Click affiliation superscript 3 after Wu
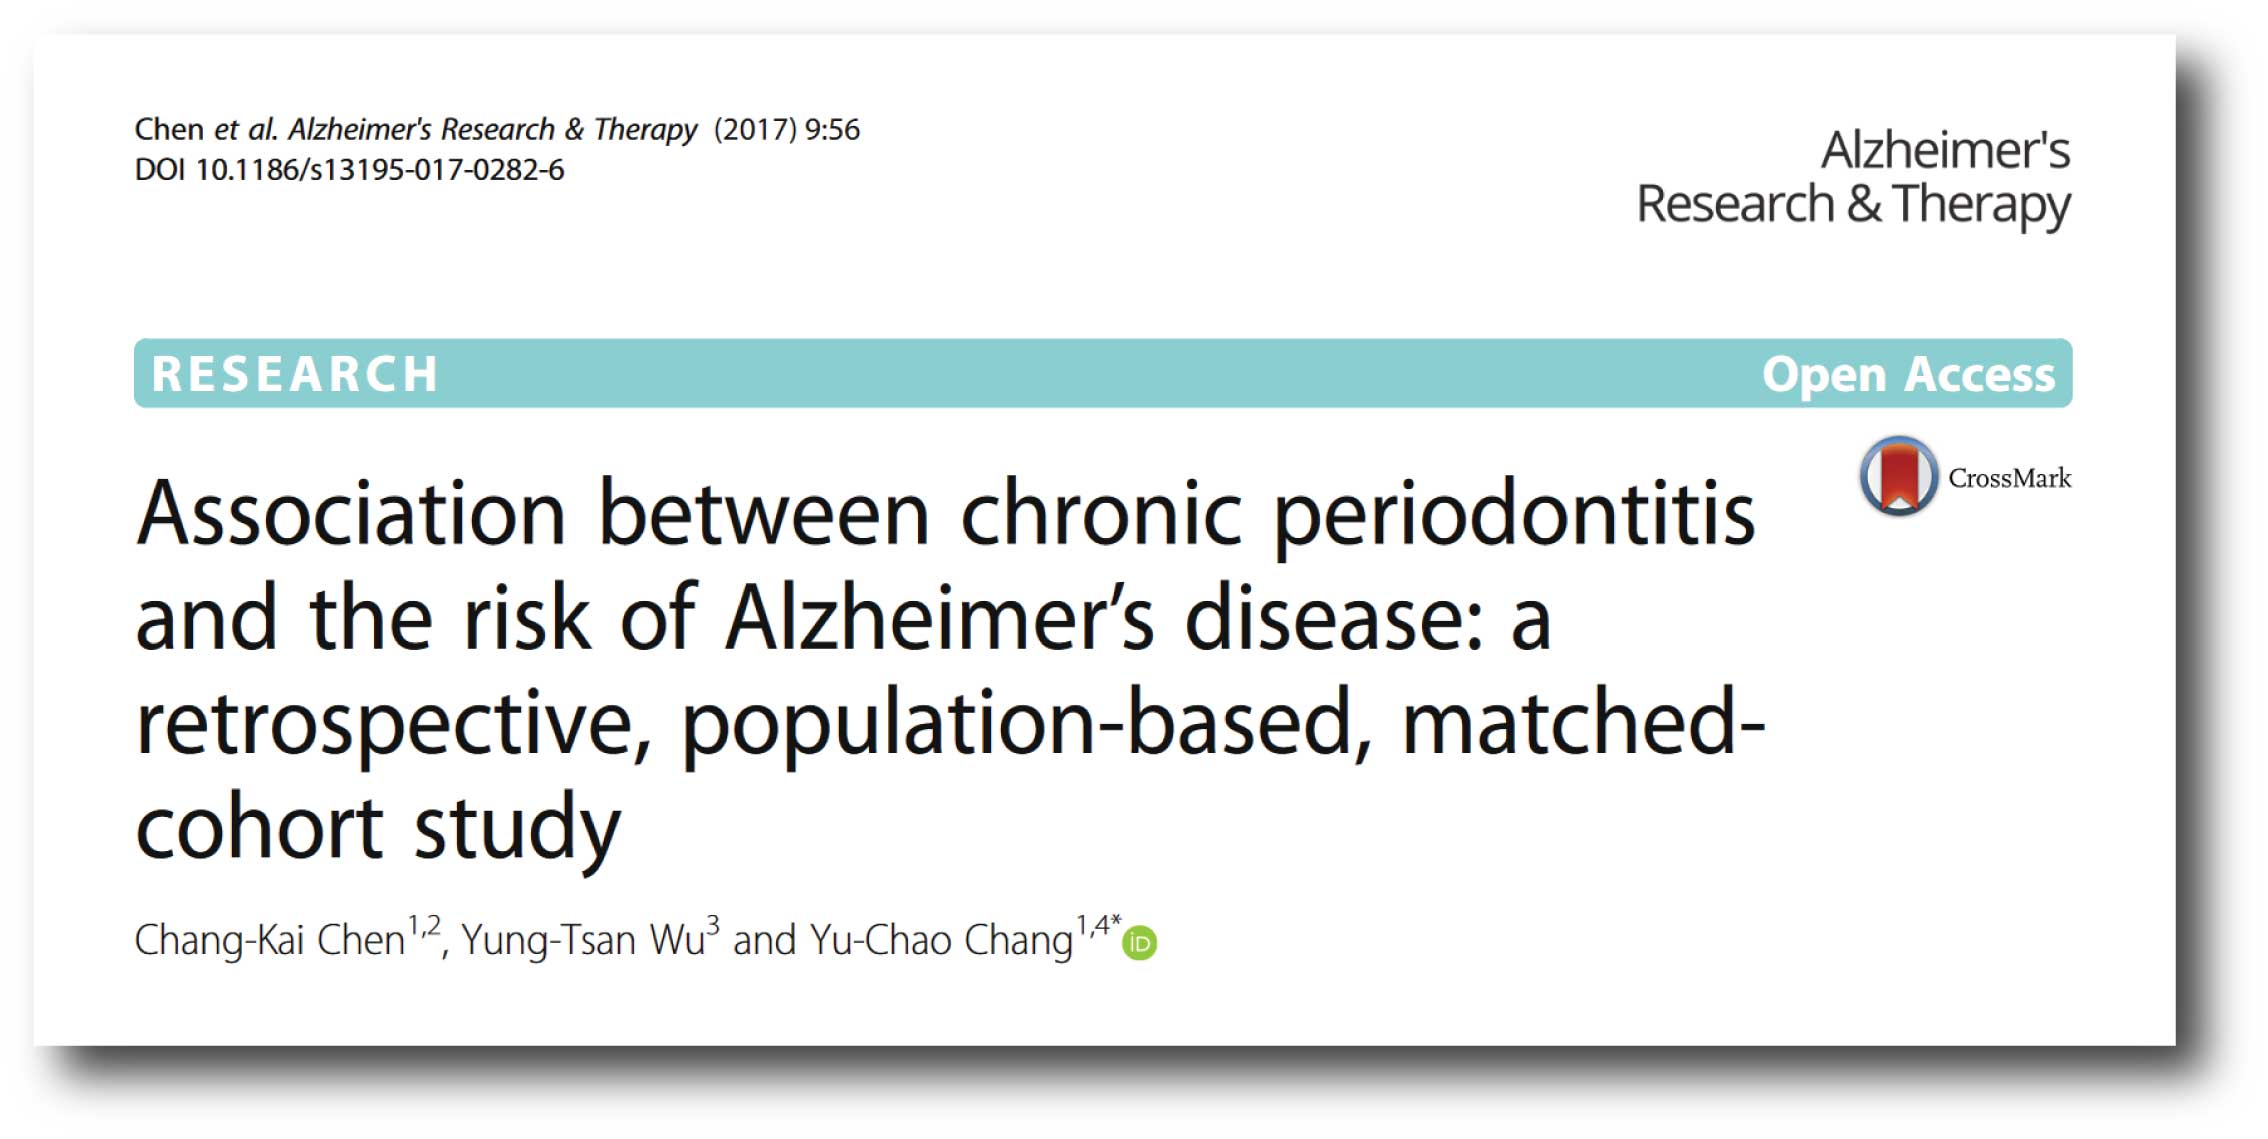Screen dimensions: 2268x1139 pos(712,925)
